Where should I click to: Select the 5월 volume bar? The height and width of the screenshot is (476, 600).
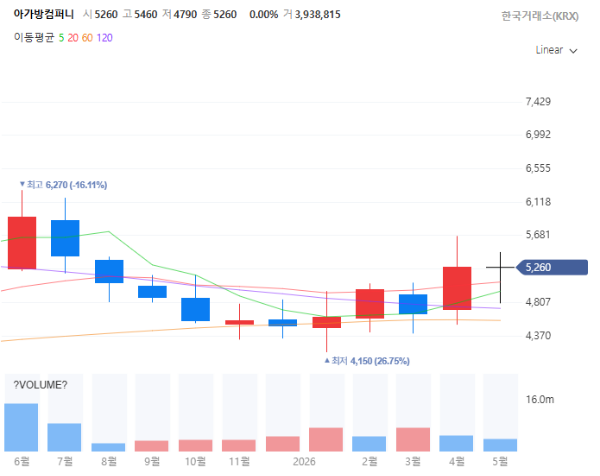coord(500,445)
